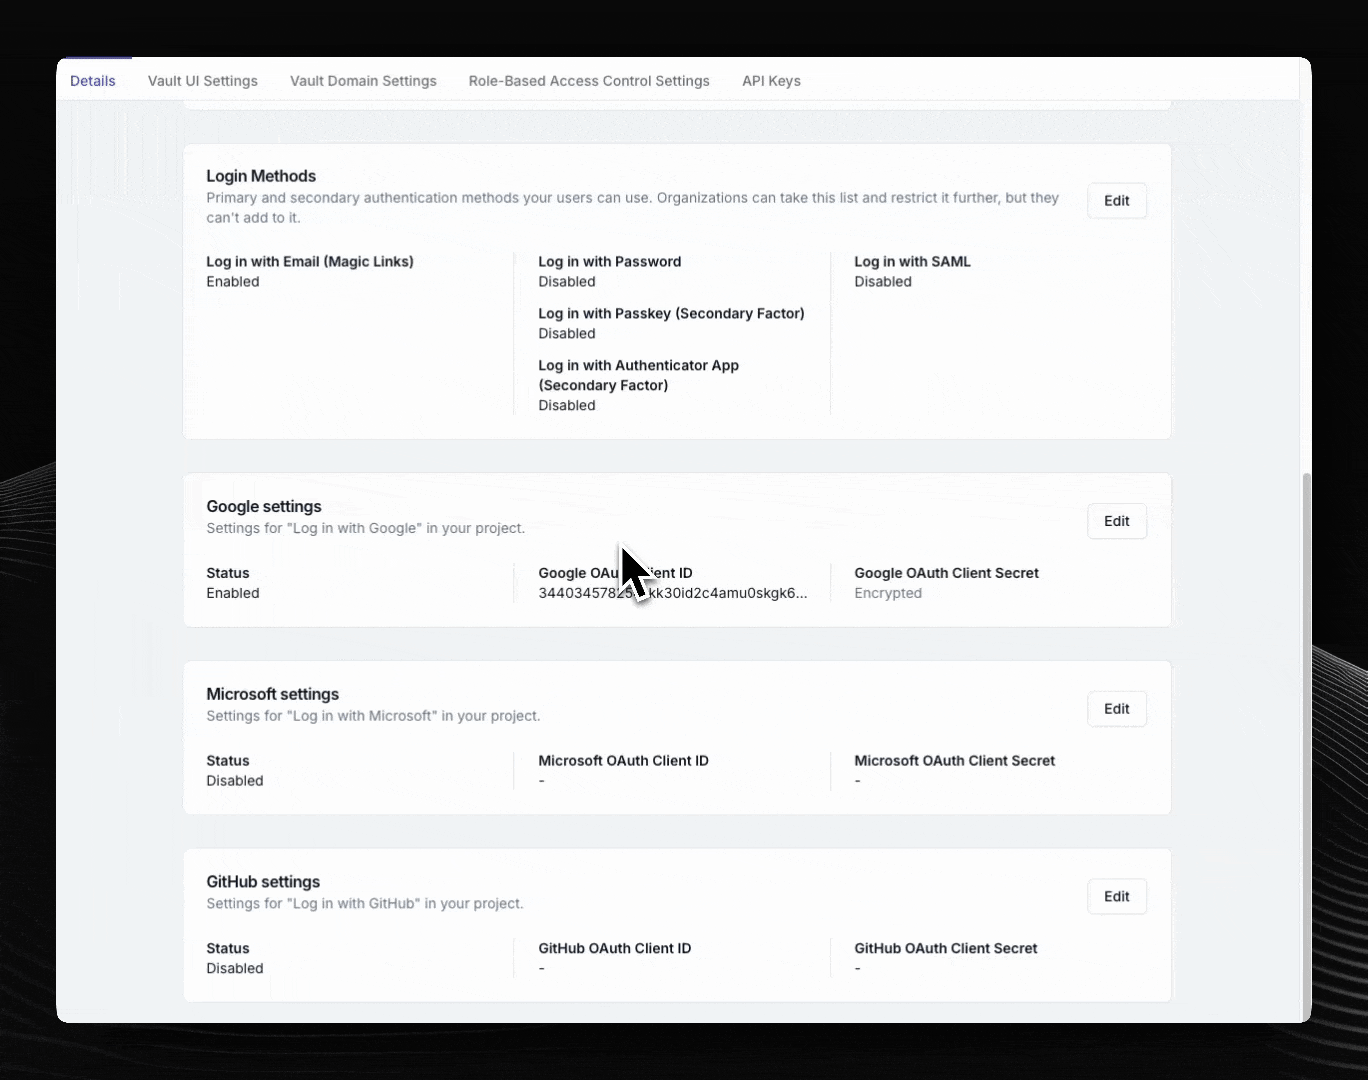
Task: Edit the GitHub settings
Action: point(1117,897)
